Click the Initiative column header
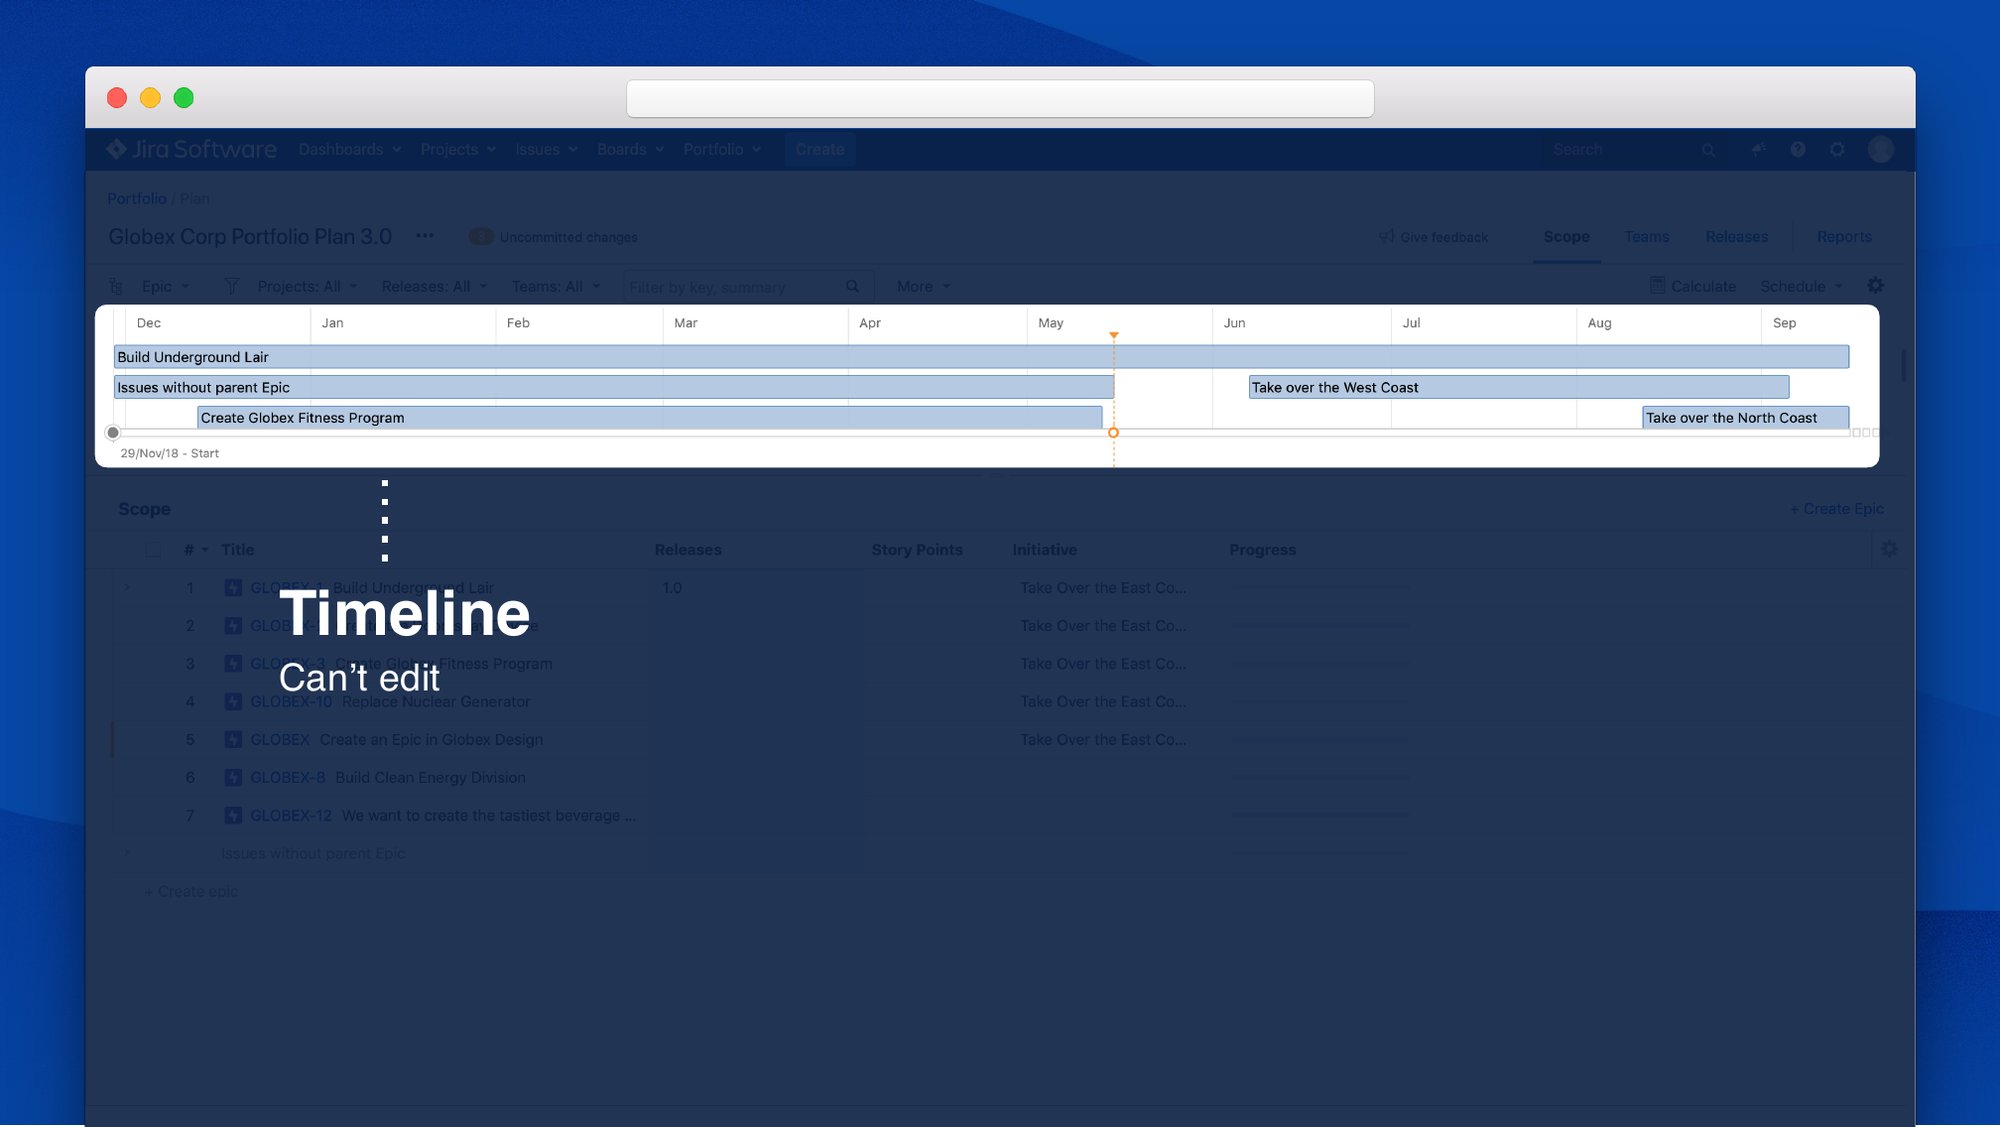This screenshot has height=1127, width=2000. point(1045,550)
